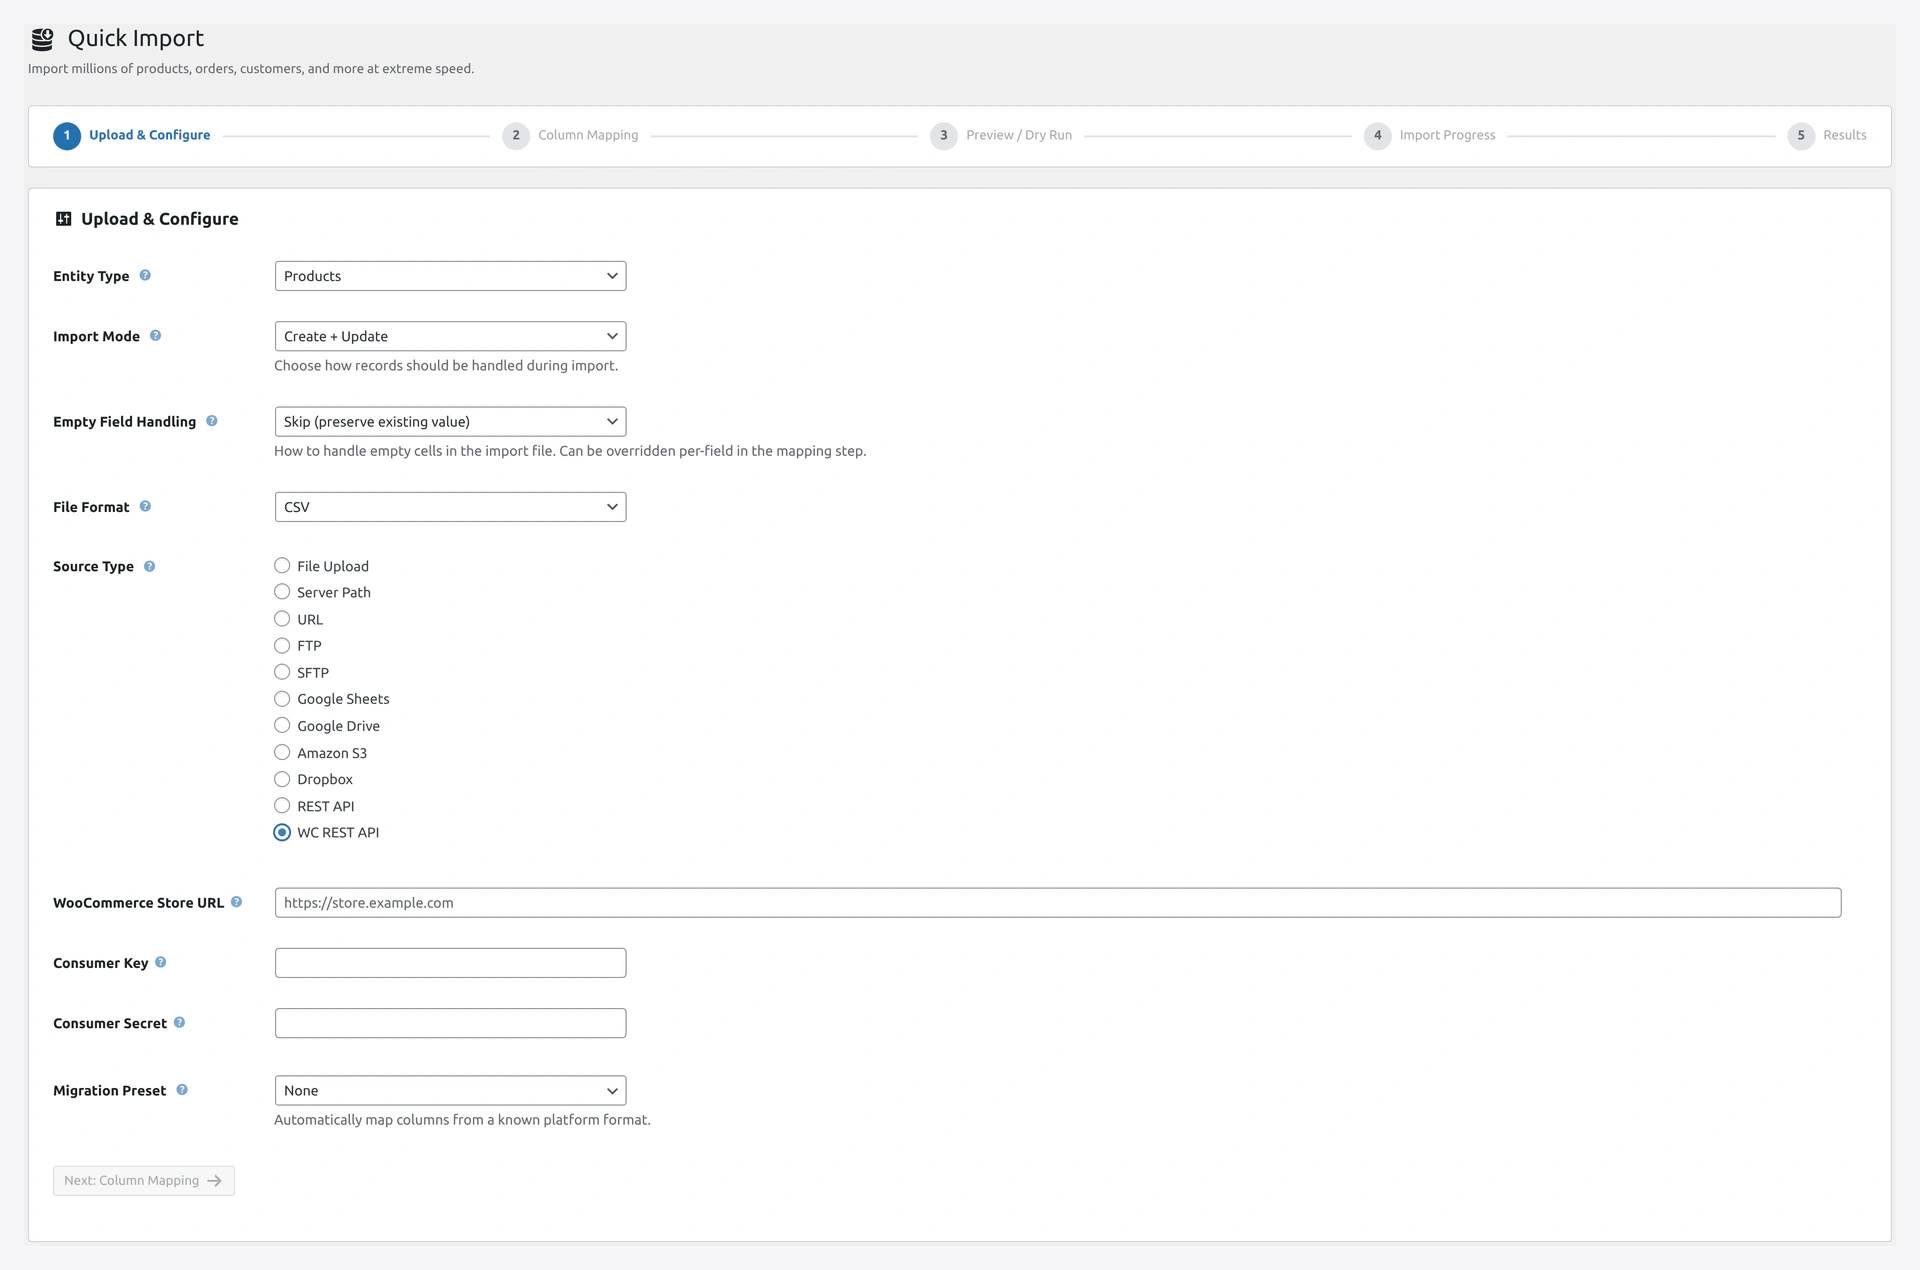
Task: Focus the WooCommerce Store URL field
Action: click(1058, 903)
